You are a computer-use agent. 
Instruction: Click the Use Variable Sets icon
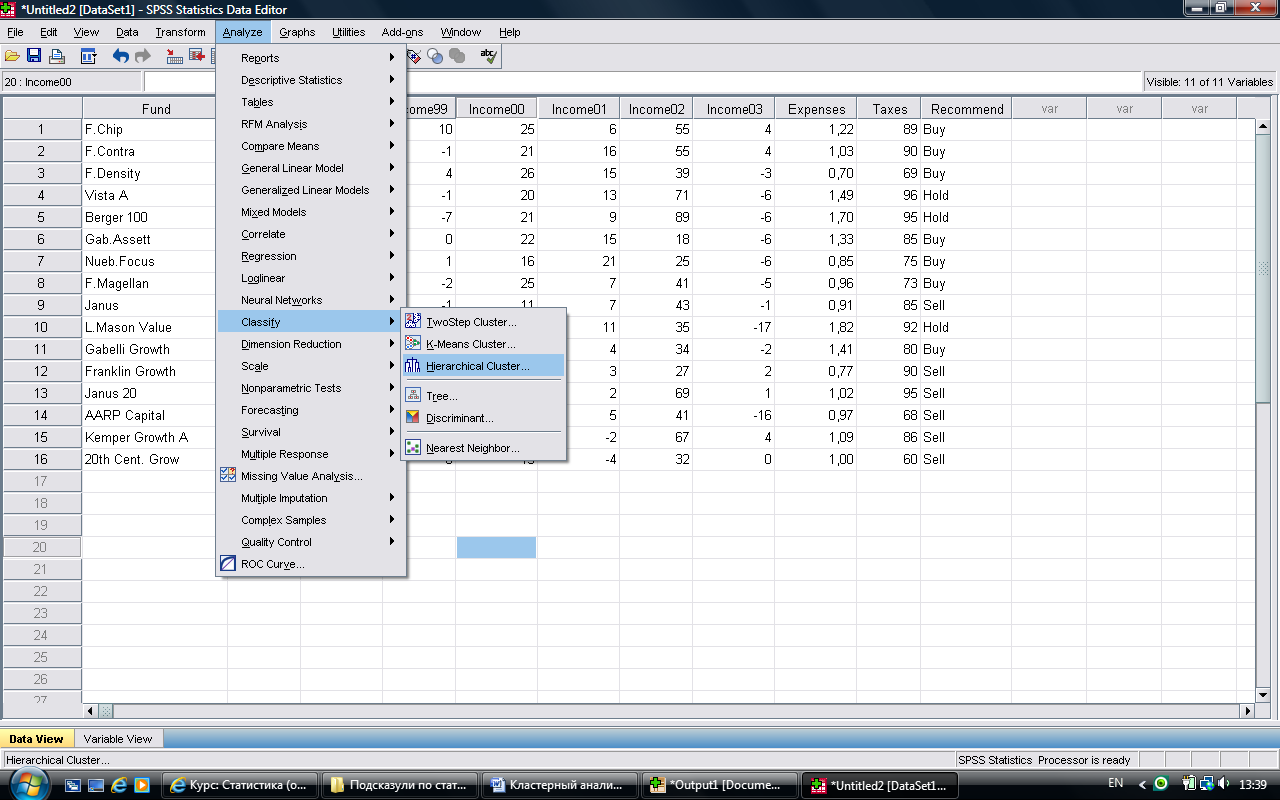pos(435,56)
